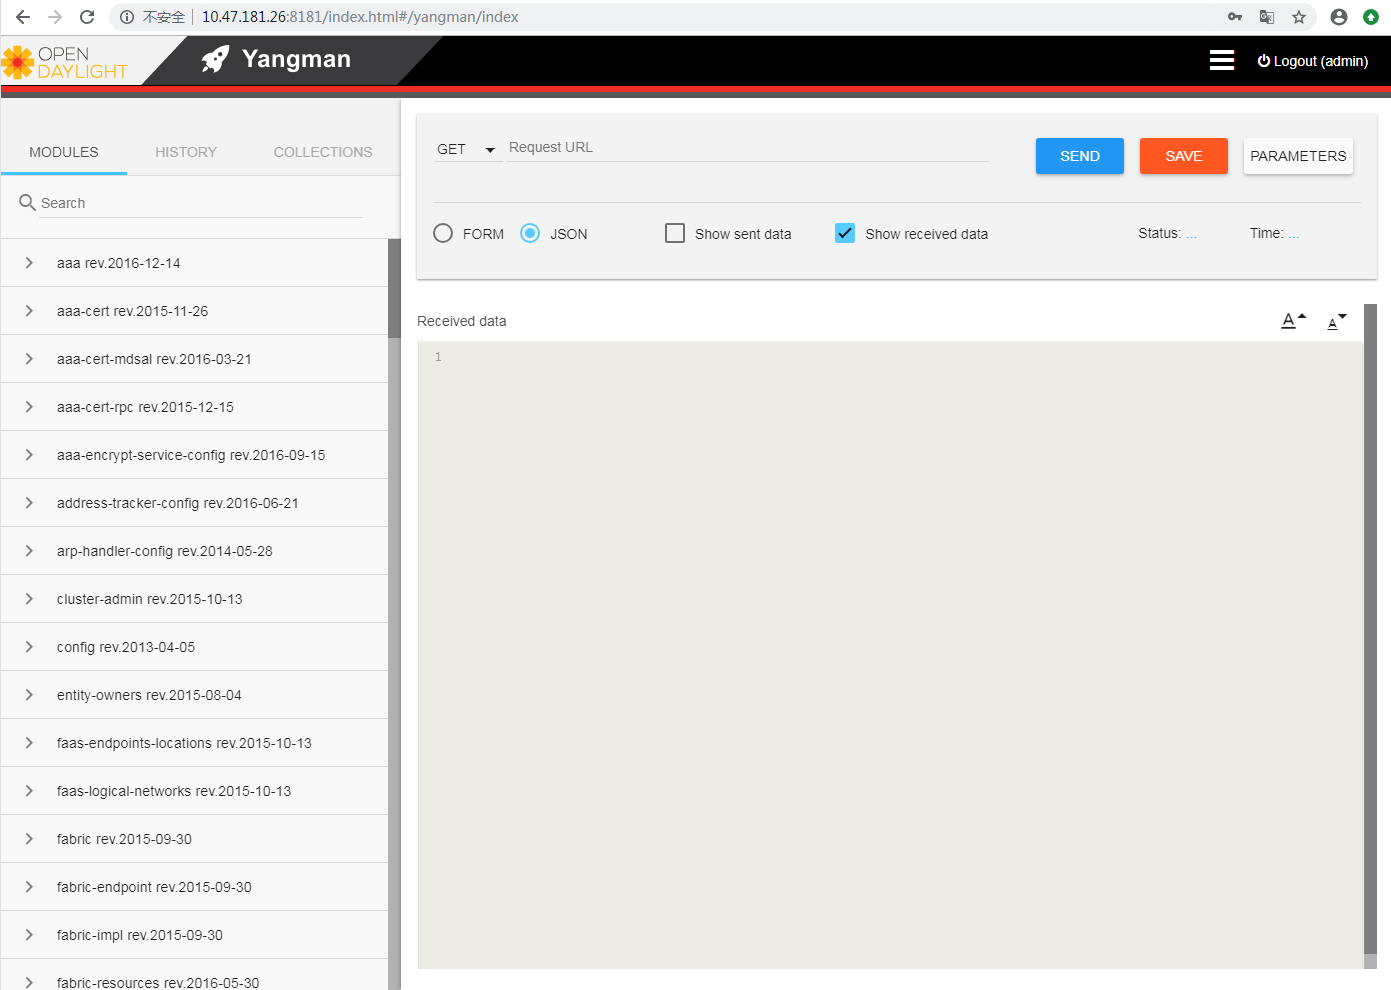Expand the fabric-endpoint module chevron

(29, 887)
